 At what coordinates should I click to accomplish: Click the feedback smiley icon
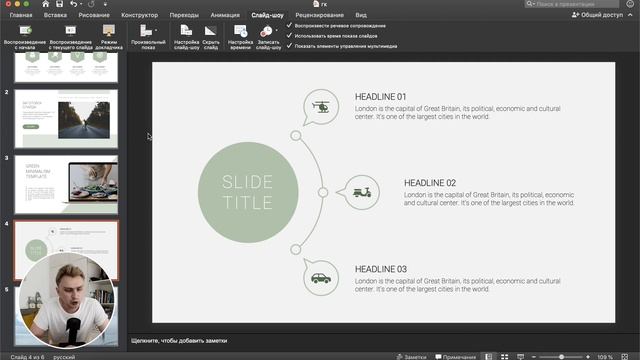[x=630, y=4]
